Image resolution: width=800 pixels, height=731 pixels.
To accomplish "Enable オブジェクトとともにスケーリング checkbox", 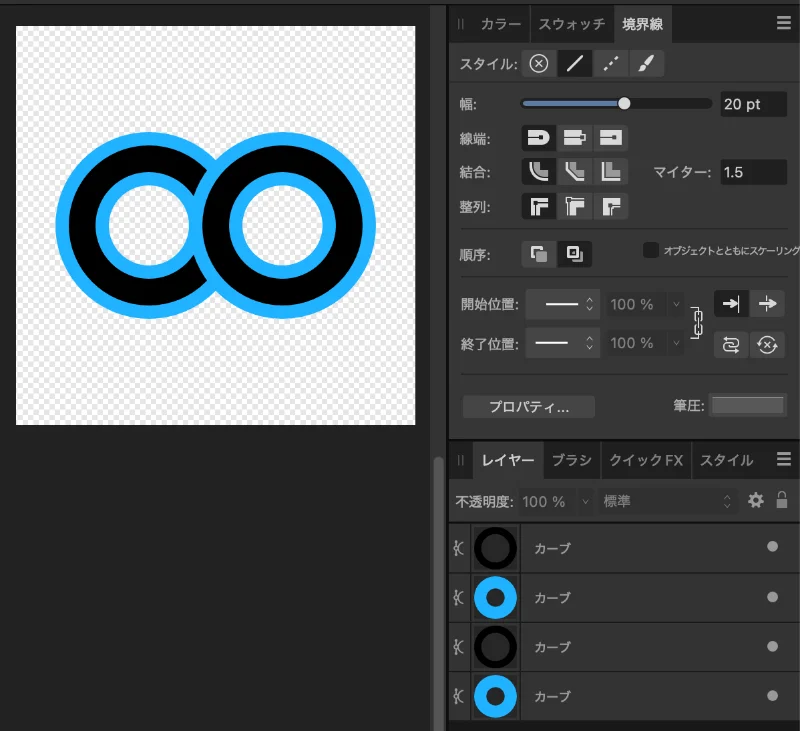I will pyautogui.click(x=651, y=250).
